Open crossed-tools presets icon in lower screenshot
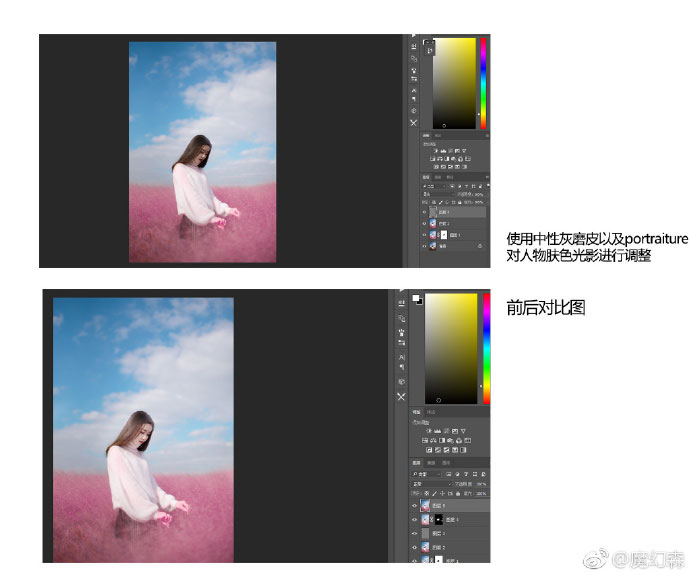Viewport: 690px width, 576px height. 401,396
